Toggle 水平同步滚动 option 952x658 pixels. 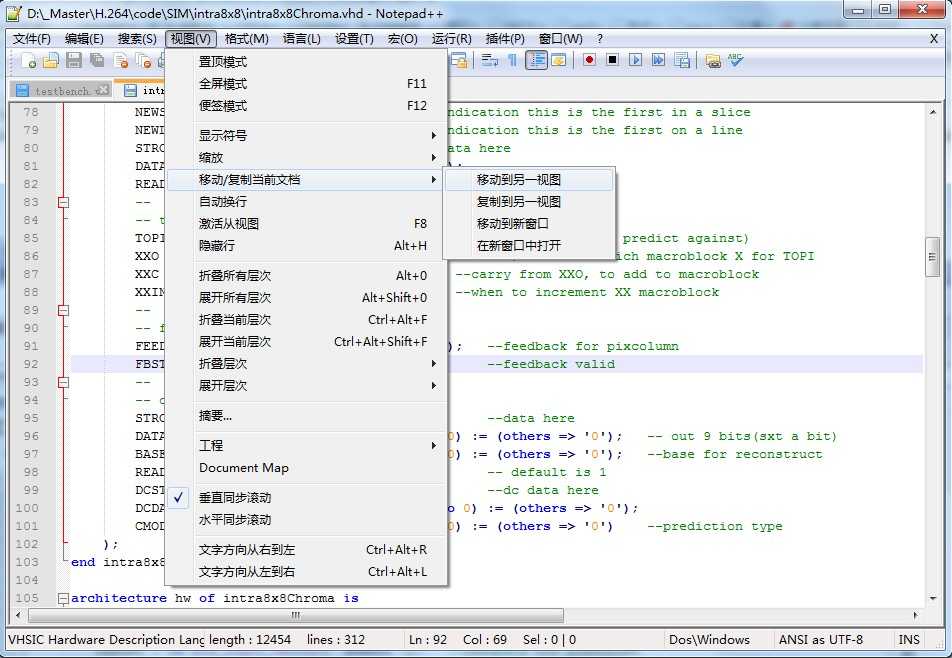click(x=307, y=520)
